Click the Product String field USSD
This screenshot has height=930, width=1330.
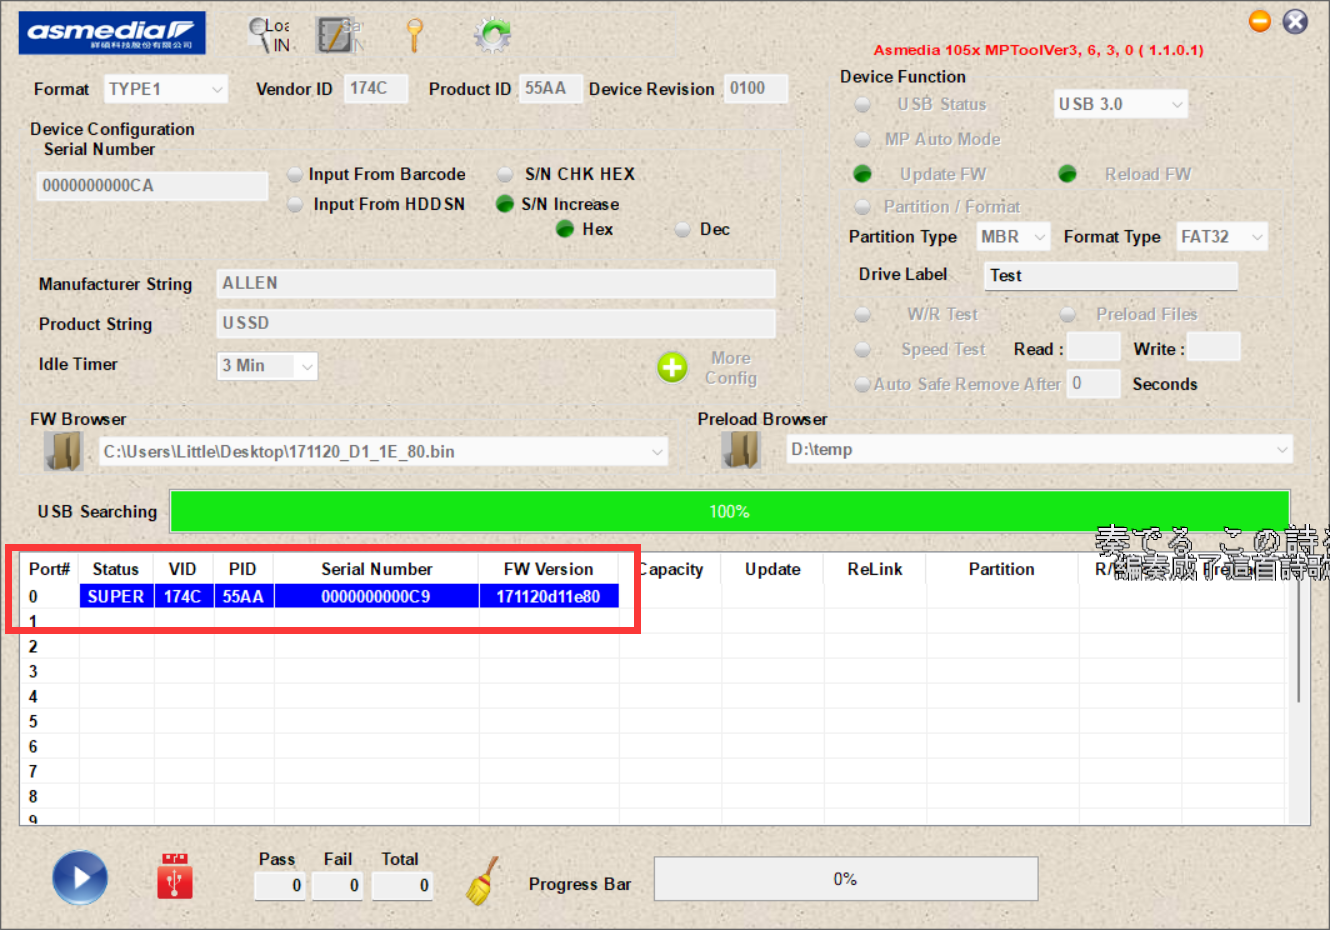click(x=496, y=324)
